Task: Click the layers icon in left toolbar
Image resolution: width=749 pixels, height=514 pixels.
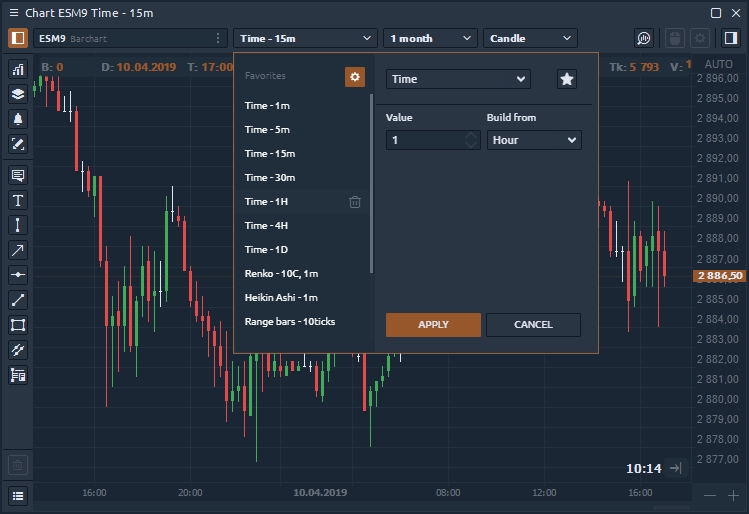Action: coord(18,94)
